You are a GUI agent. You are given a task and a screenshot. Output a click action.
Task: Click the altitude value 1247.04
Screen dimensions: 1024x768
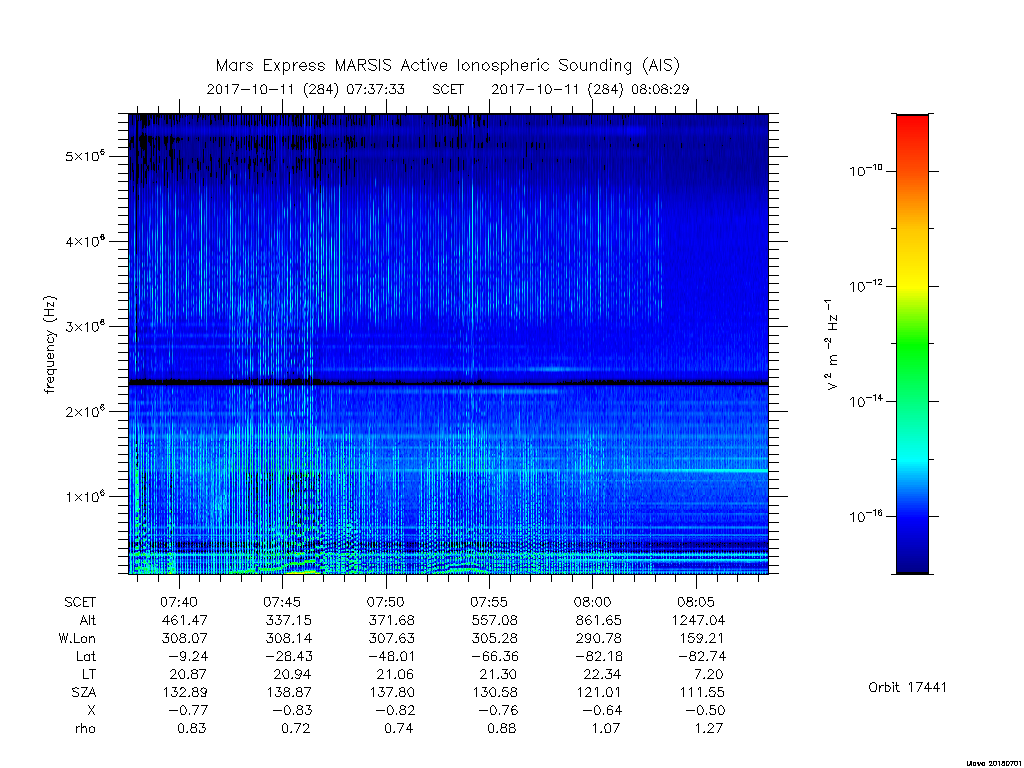pos(698,620)
